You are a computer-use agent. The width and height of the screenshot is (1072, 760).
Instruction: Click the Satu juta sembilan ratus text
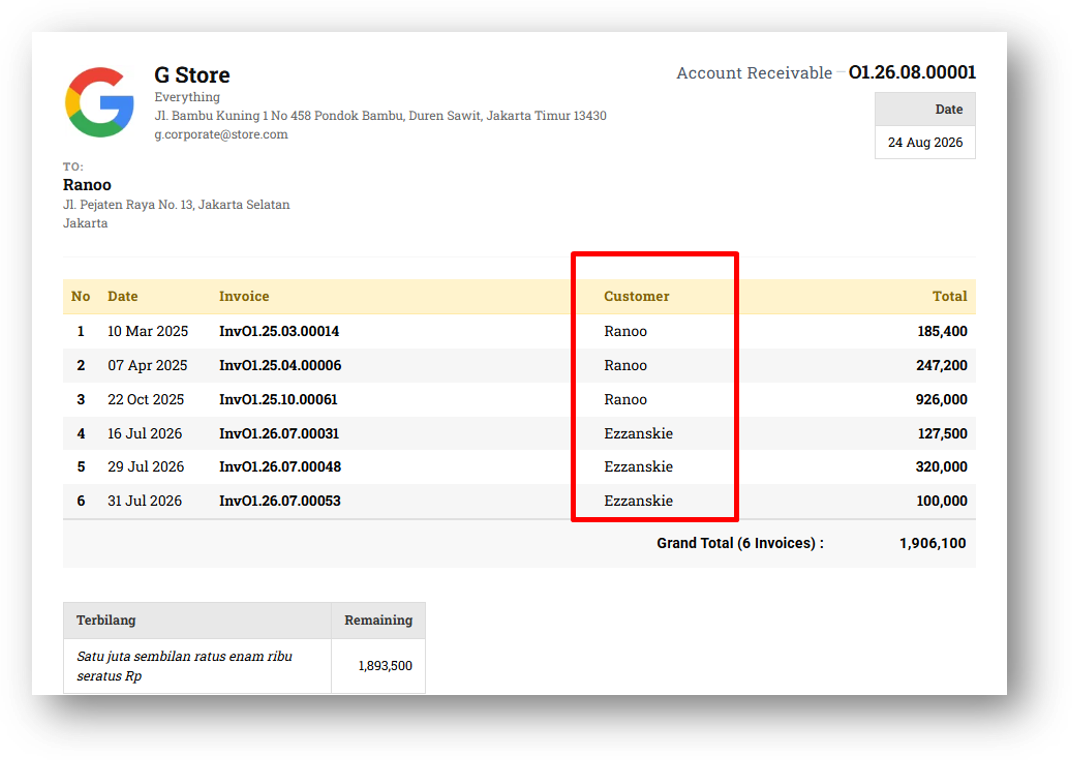(x=185, y=666)
